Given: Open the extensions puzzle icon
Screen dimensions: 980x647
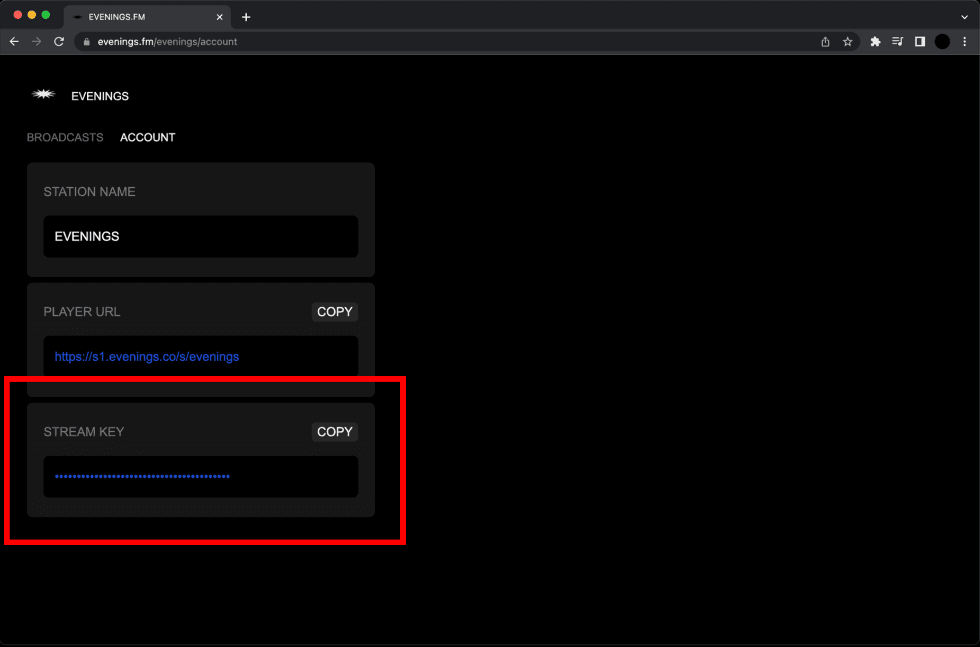Looking at the screenshot, I should coord(875,42).
